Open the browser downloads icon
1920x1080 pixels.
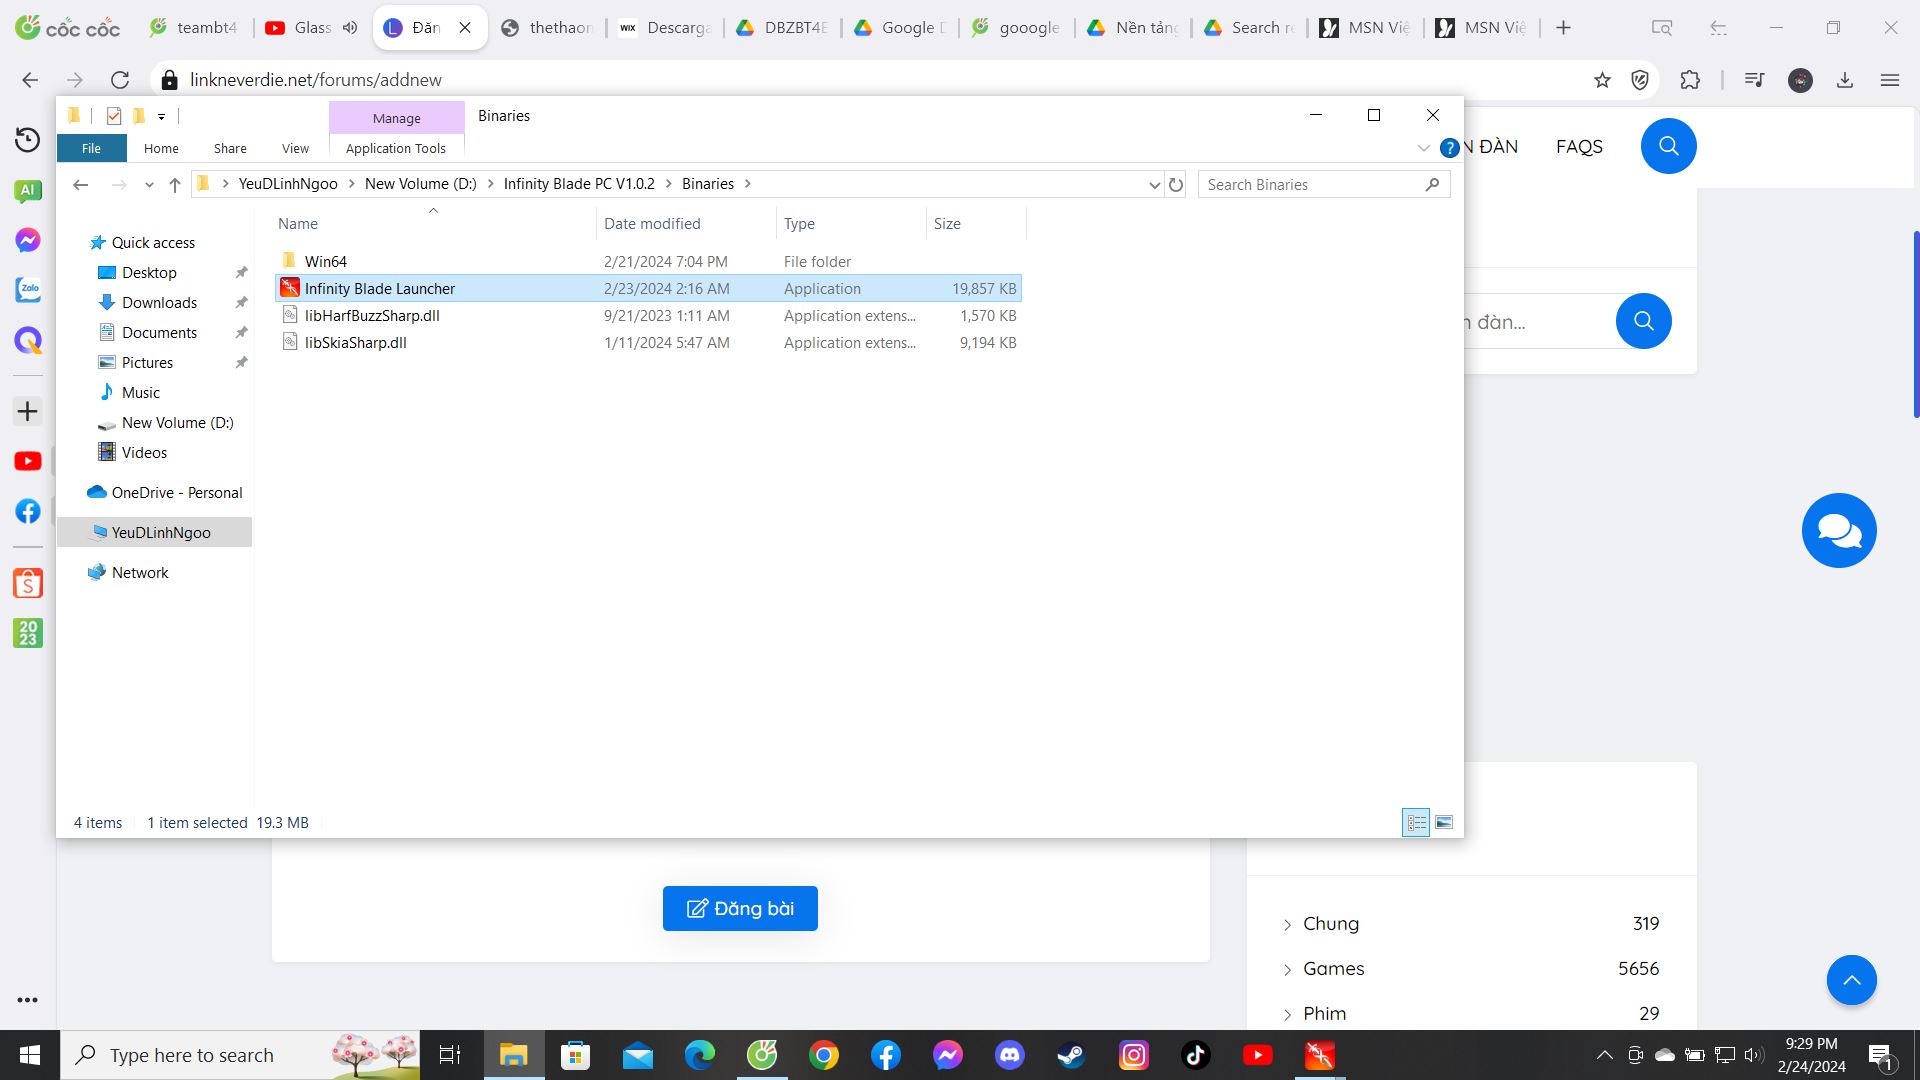(1845, 80)
